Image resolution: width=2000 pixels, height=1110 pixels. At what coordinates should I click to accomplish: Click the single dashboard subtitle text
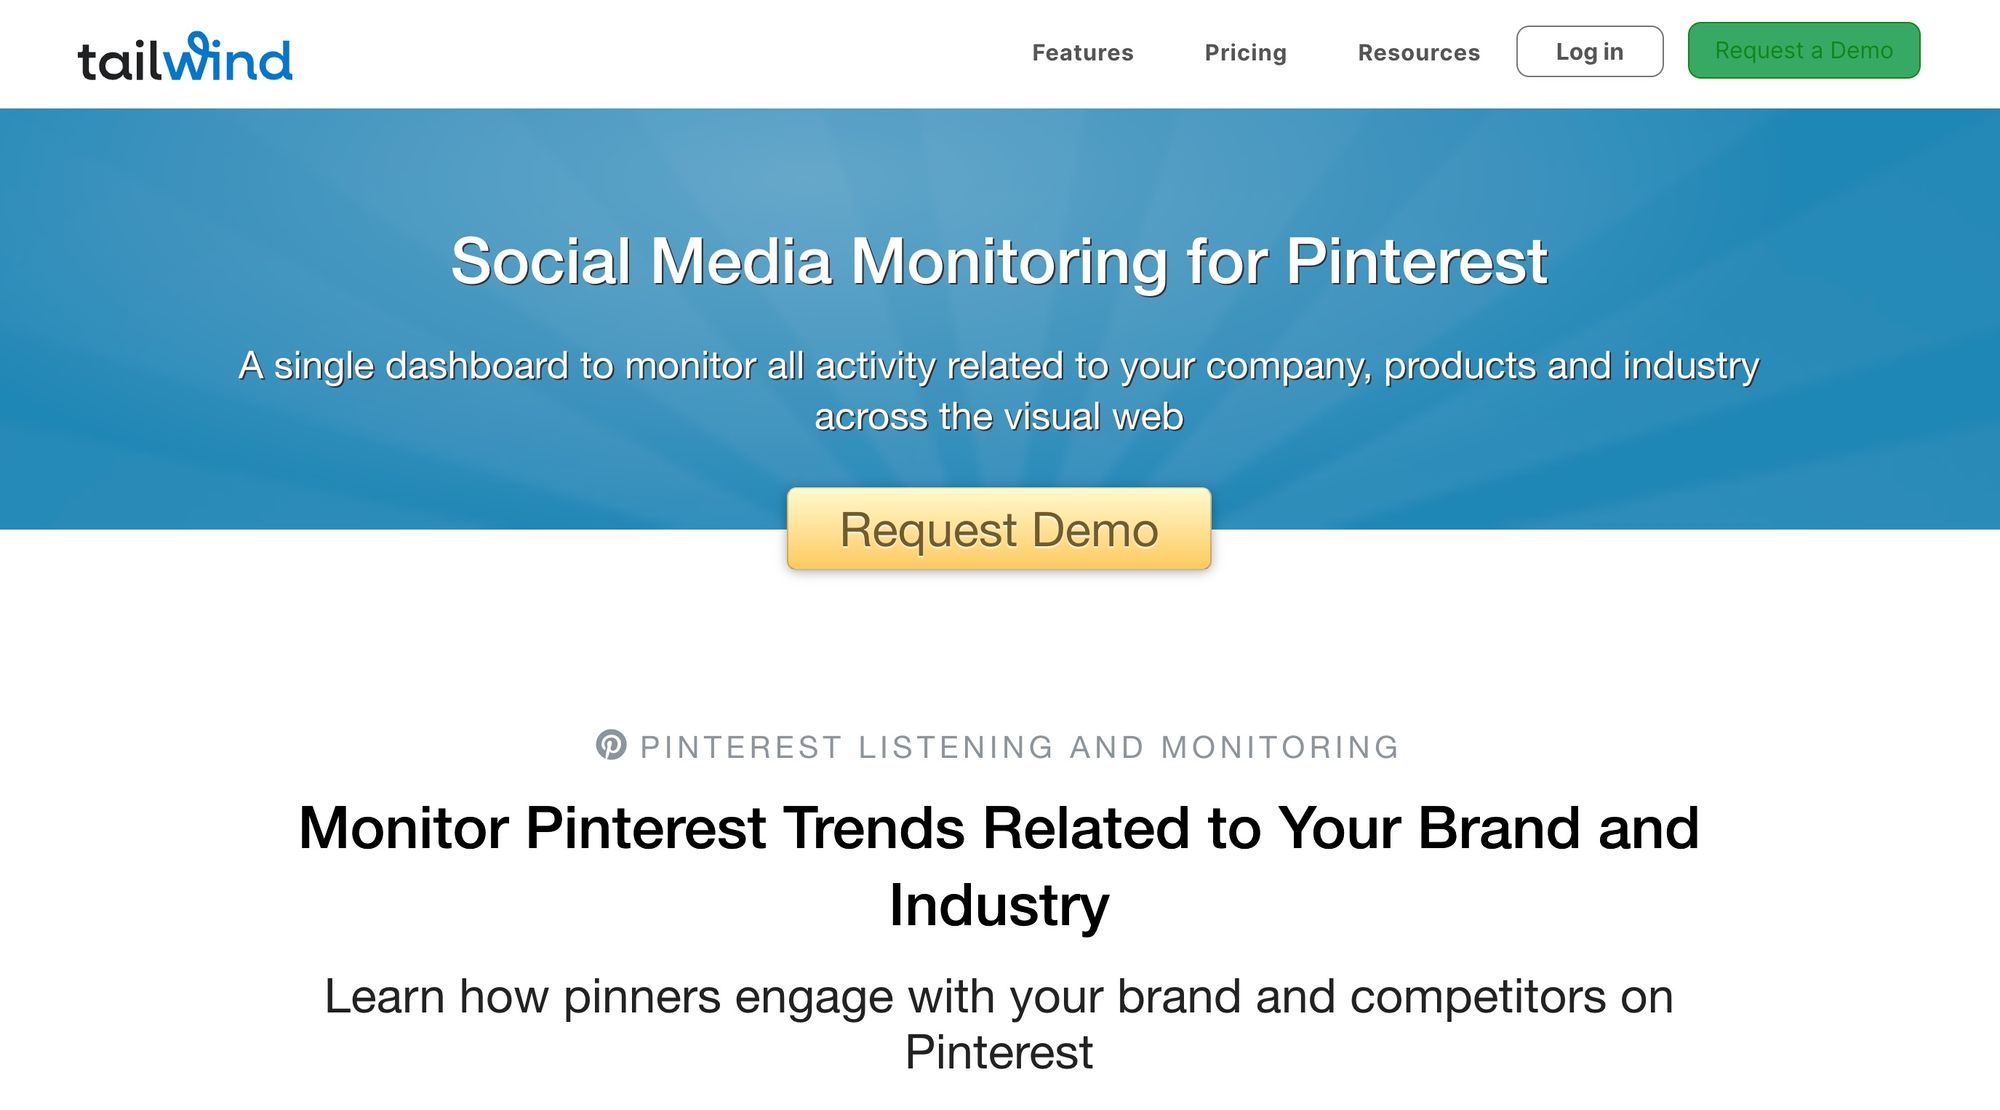[999, 390]
